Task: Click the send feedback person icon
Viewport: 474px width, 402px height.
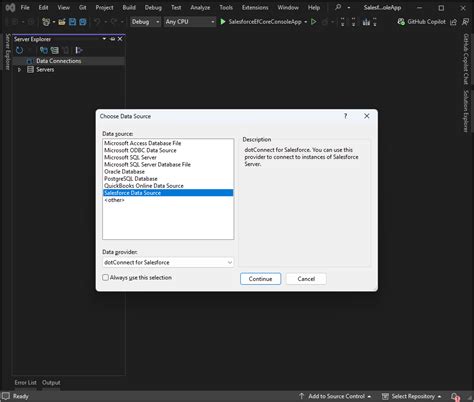Action: [x=465, y=22]
